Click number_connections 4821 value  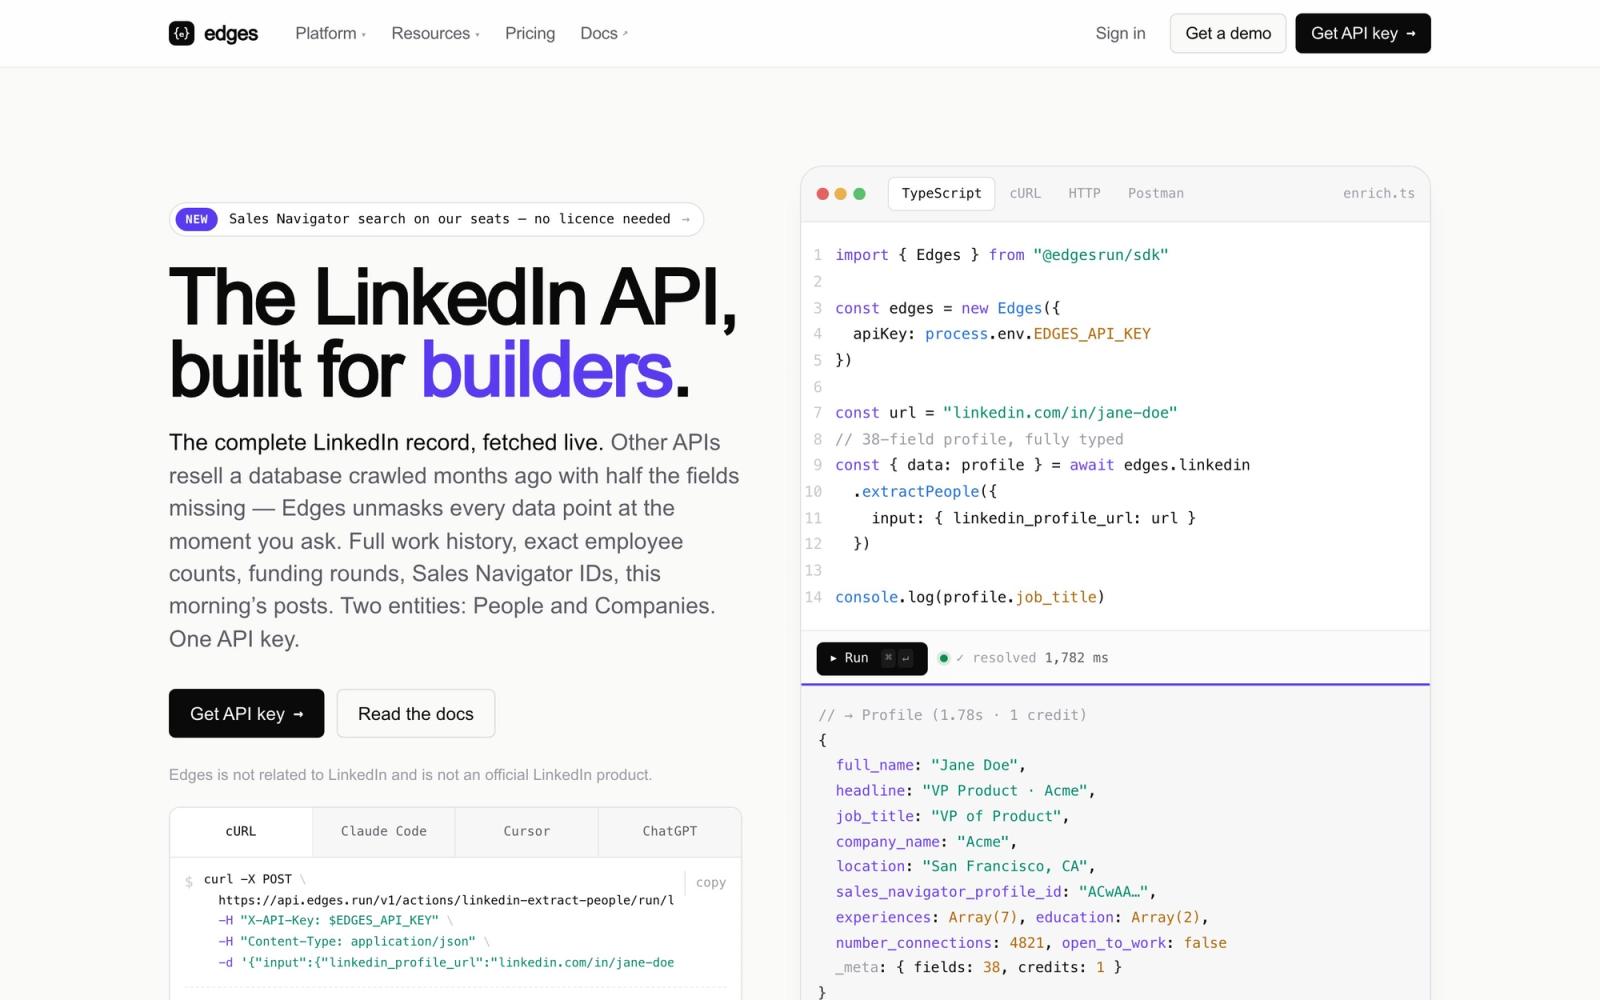[1027, 943]
